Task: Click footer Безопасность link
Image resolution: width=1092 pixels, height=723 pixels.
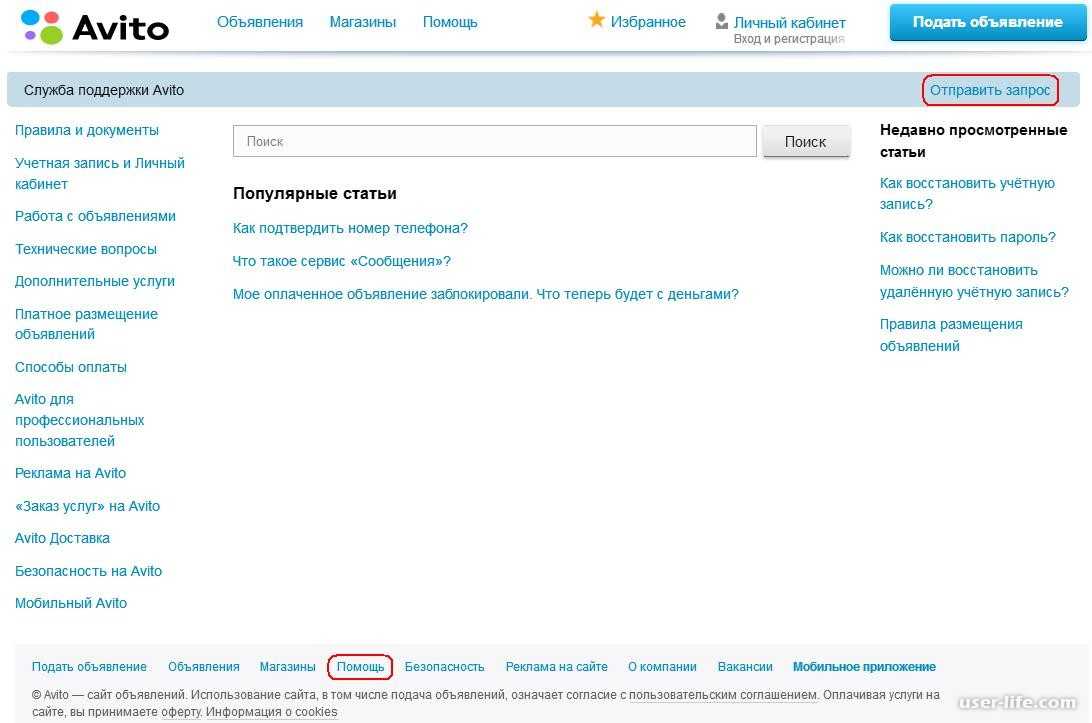Action: [444, 667]
